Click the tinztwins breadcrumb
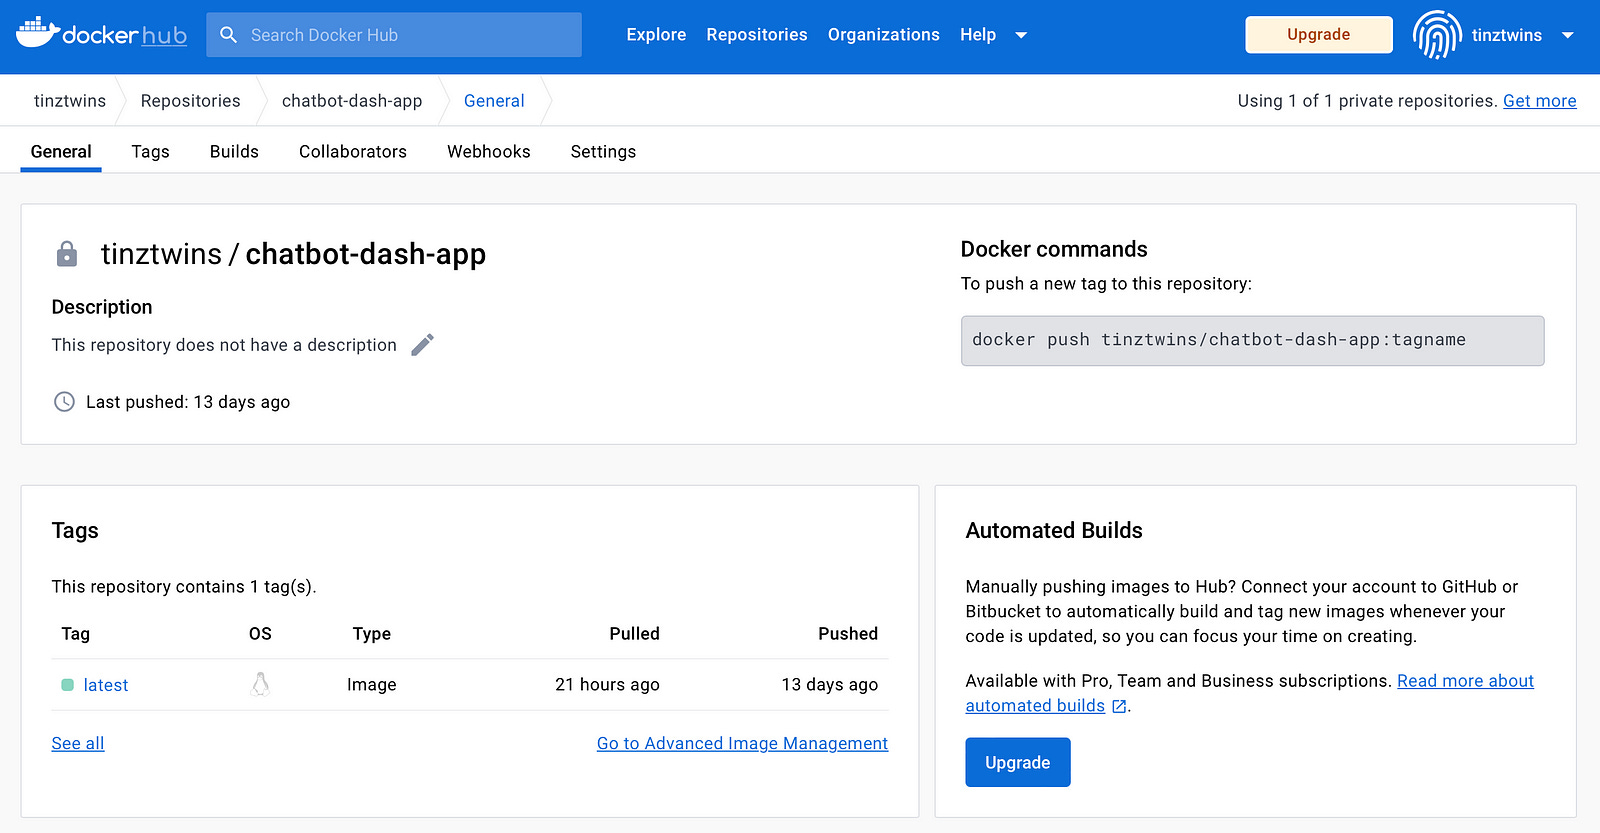The height and width of the screenshot is (833, 1600). point(70,101)
